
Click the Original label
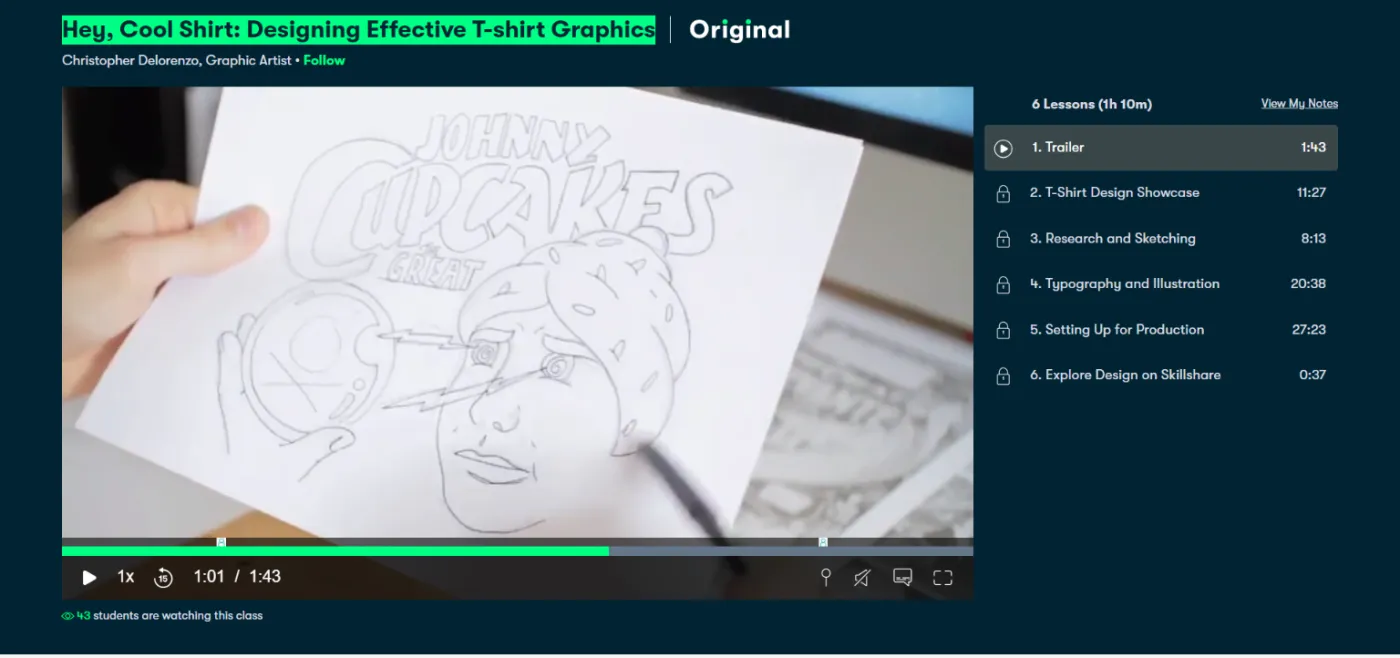click(740, 30)
